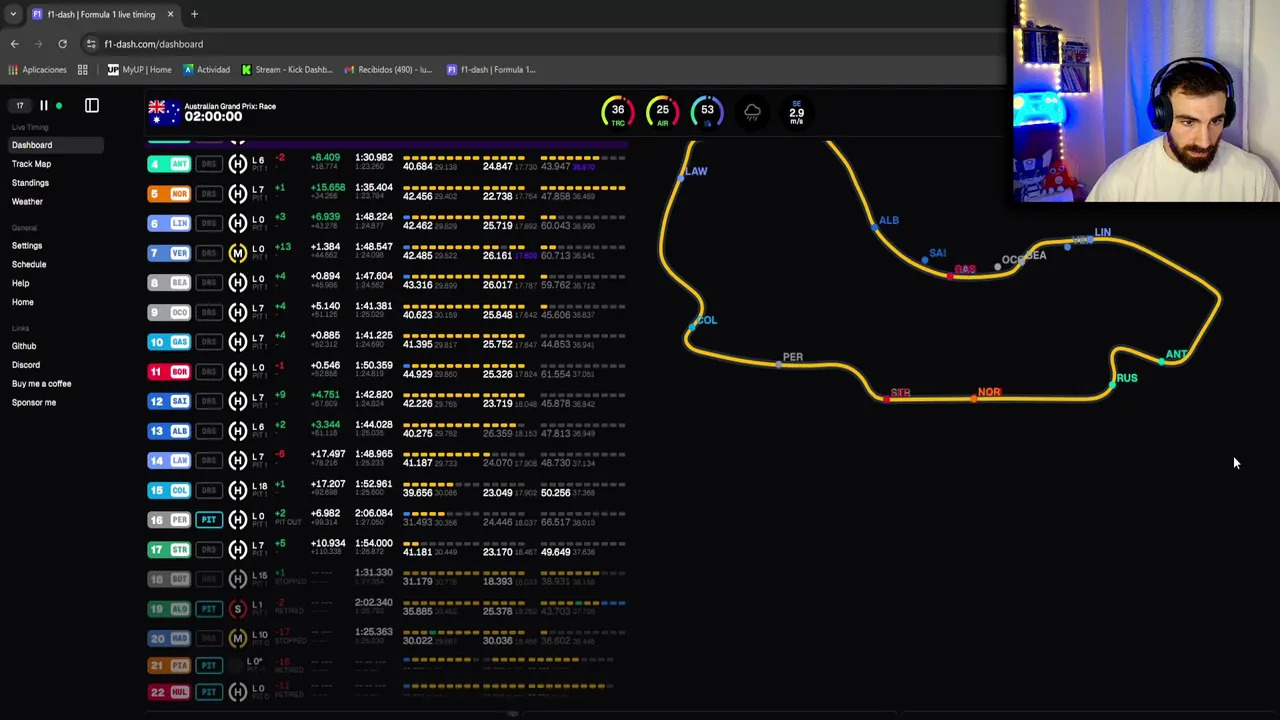This screenshot has width=1280, height=720.
Task: Click session title Australian Grand Prix: Race
Action: [x=230, y=106]
